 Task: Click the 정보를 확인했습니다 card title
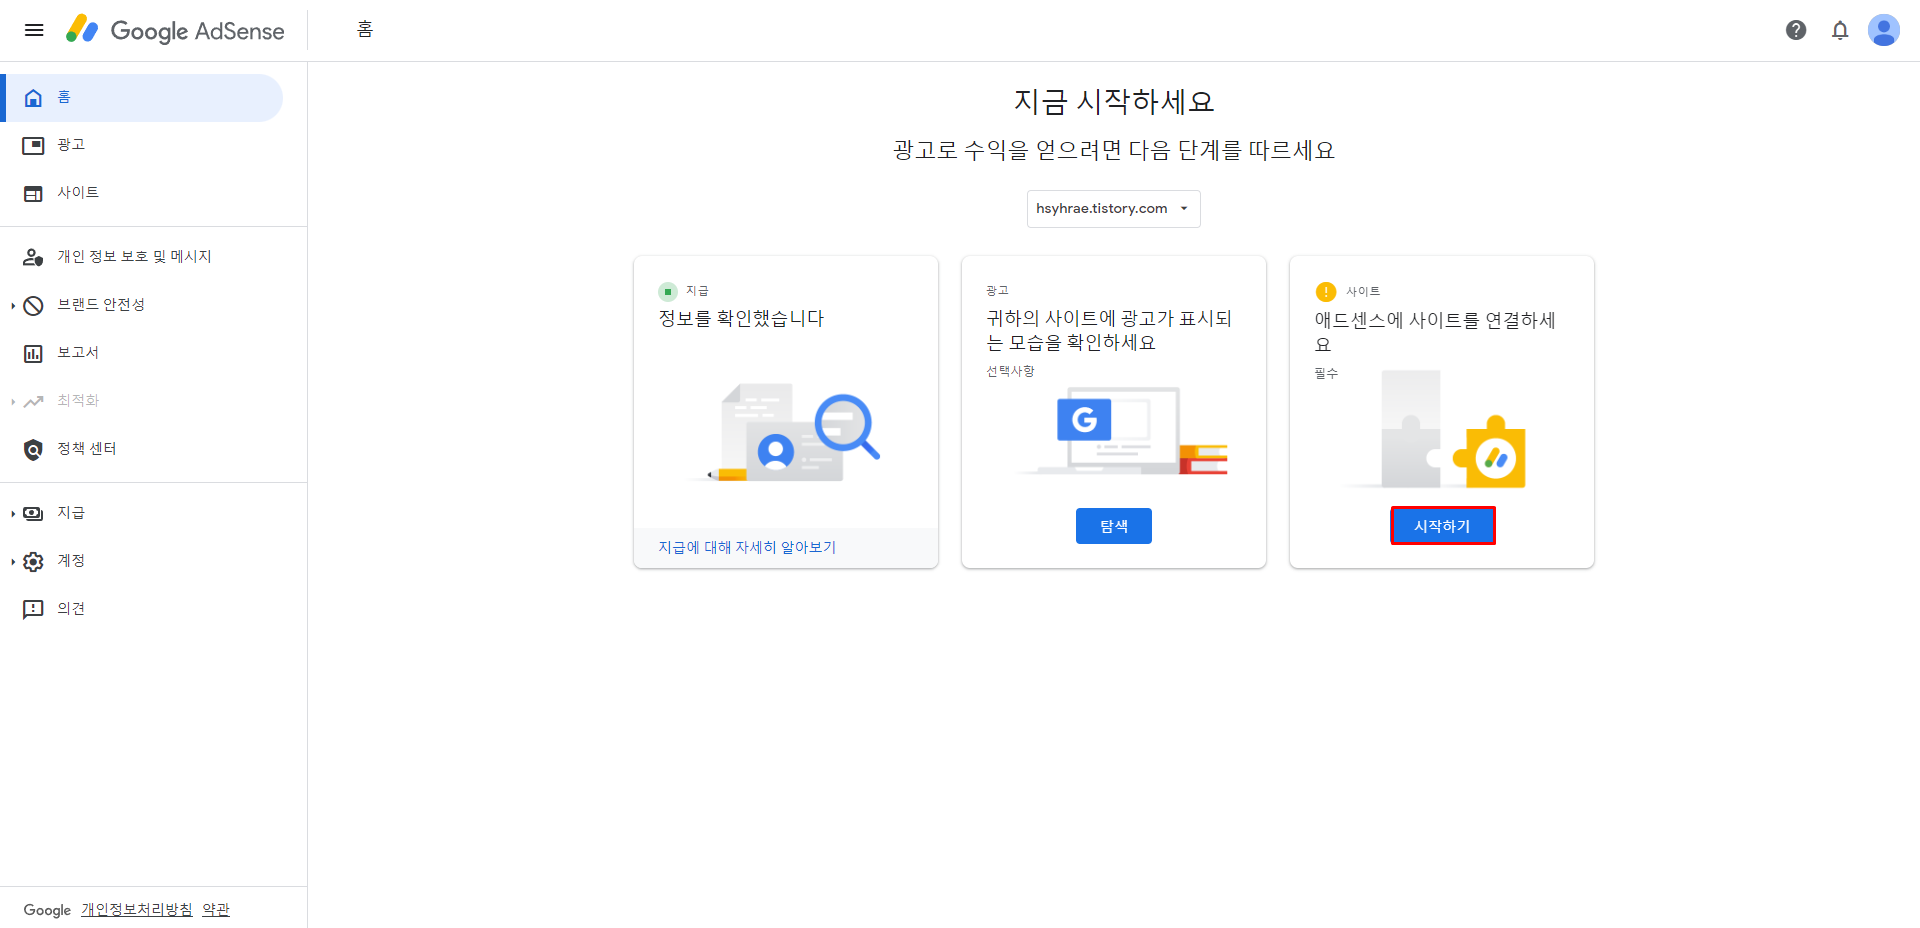741,318
